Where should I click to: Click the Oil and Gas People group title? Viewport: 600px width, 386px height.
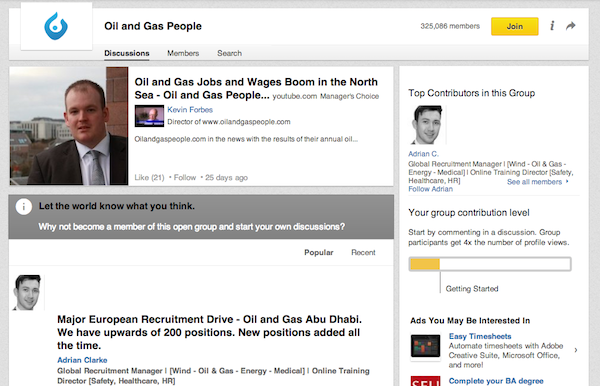(x=153, y=26)
